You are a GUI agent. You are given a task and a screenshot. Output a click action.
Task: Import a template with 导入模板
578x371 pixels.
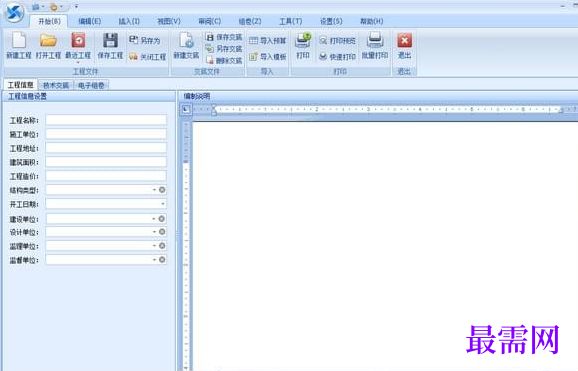point(268,57)
